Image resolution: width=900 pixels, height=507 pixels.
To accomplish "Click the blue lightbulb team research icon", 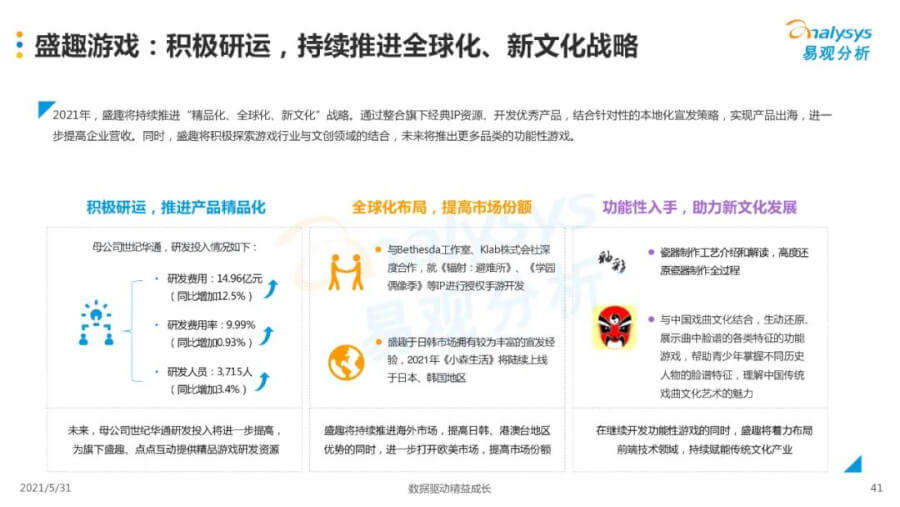I will point(96,323).
